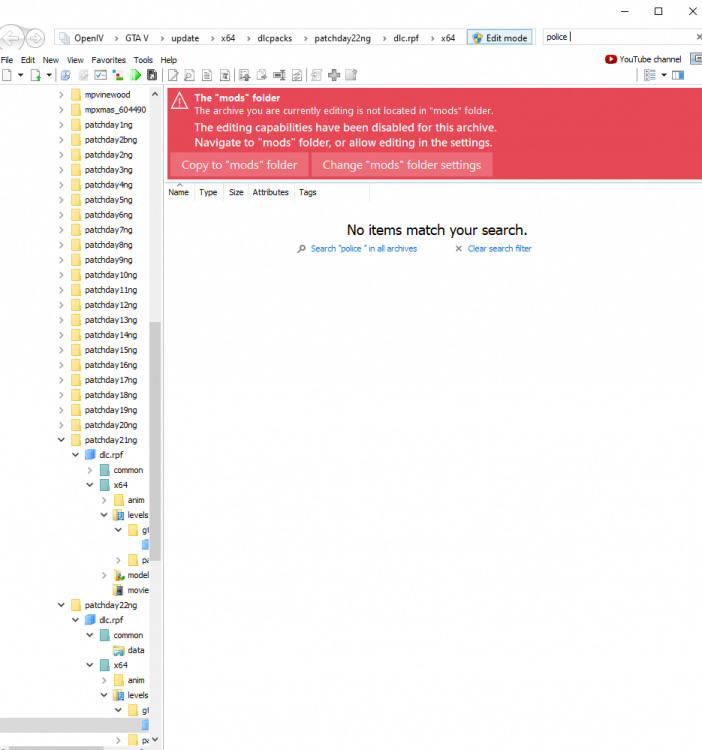Screen dimensions: 702x750
Task: Open the import document dropdown arrow
Action: pos(49,75)
